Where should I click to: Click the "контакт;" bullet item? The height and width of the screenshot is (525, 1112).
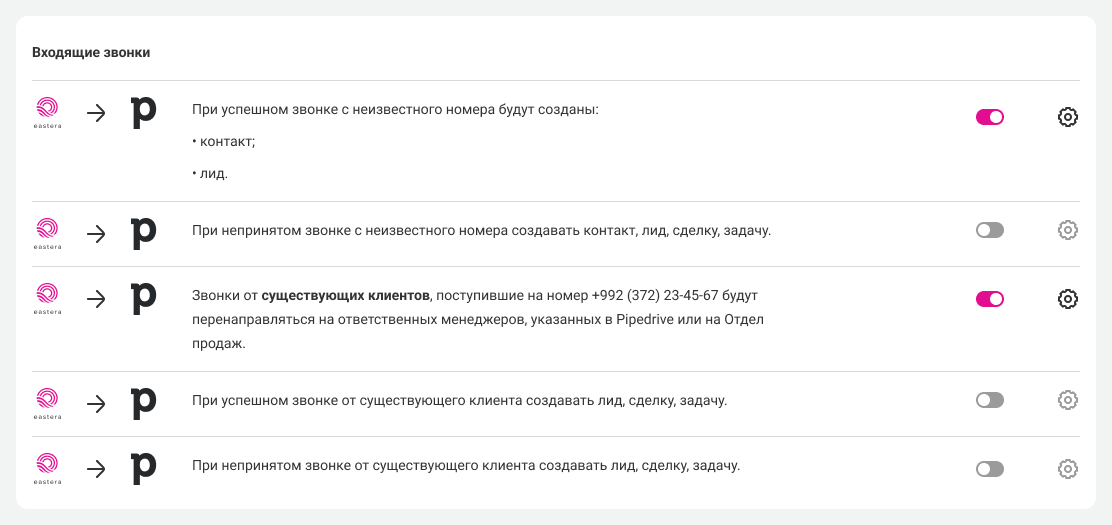[224, 142]
